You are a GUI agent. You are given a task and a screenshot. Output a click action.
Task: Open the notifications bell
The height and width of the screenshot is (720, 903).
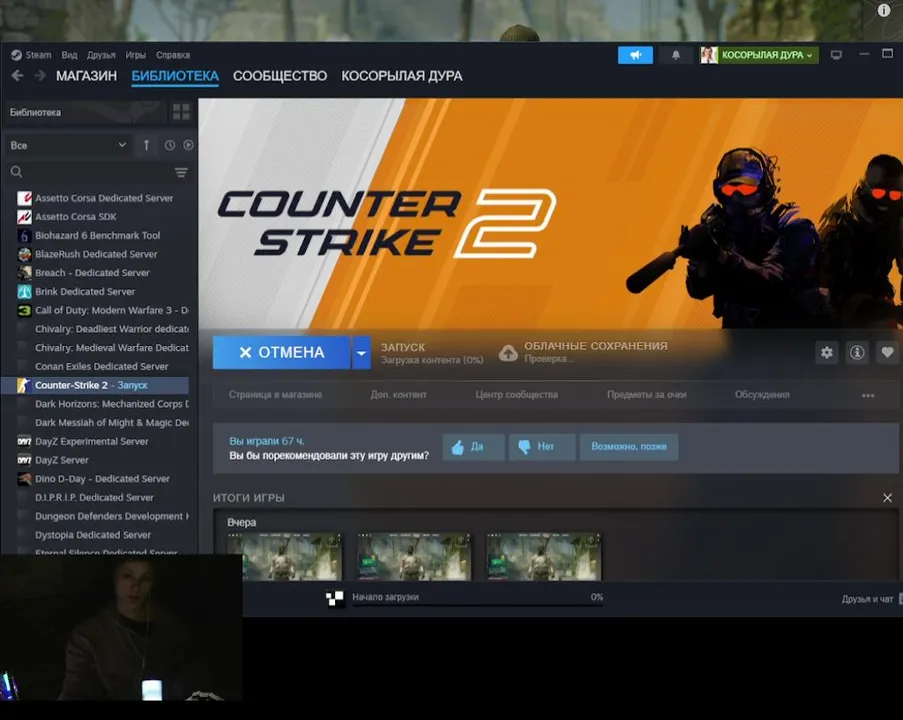point(676,55)
